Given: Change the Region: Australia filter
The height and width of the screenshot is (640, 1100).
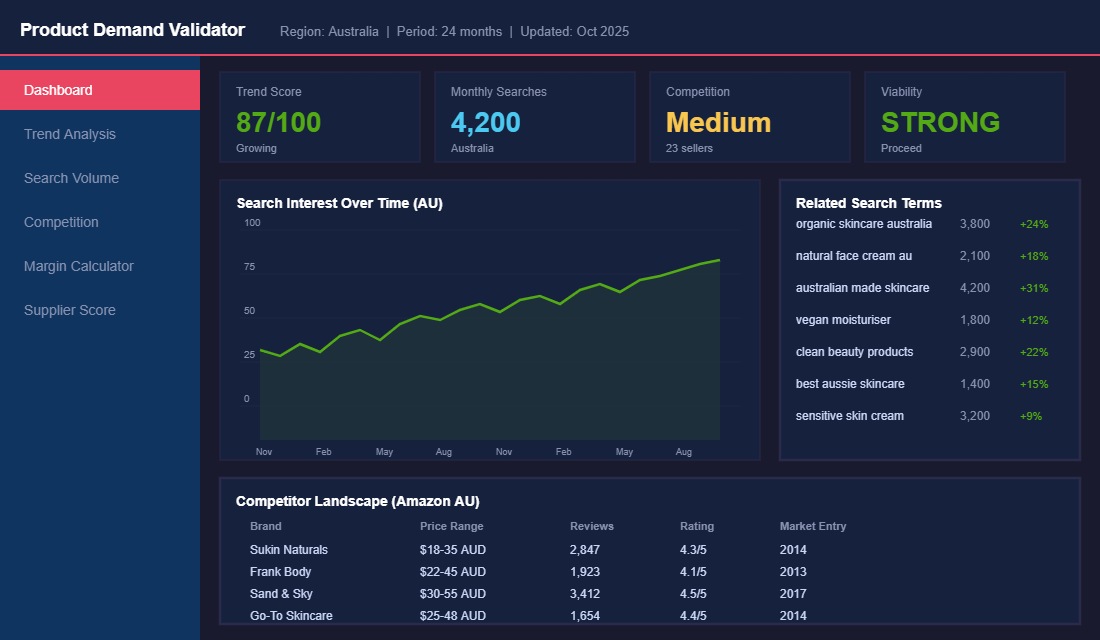Looking at the screenshot, I should 329,31.
